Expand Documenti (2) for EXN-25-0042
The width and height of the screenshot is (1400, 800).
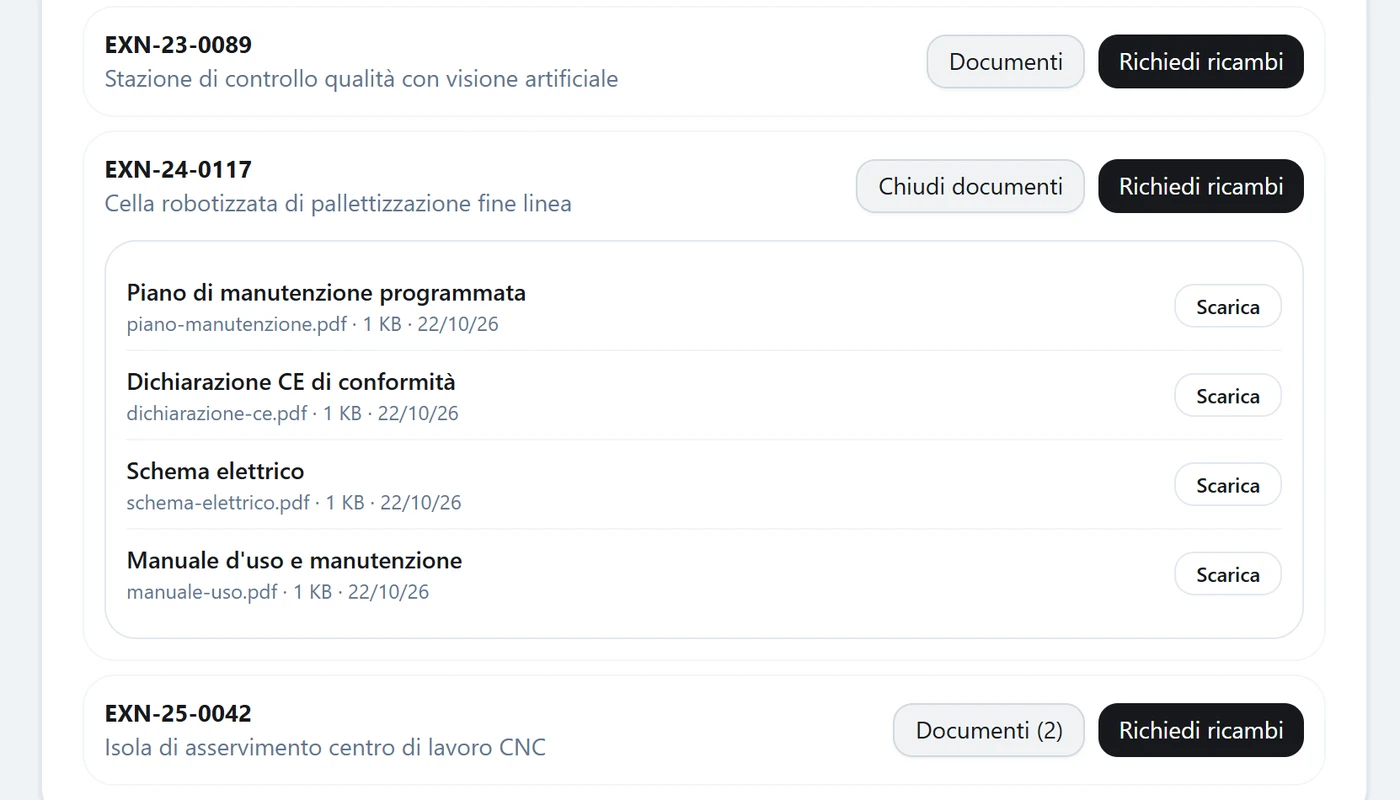coord(989,730)
